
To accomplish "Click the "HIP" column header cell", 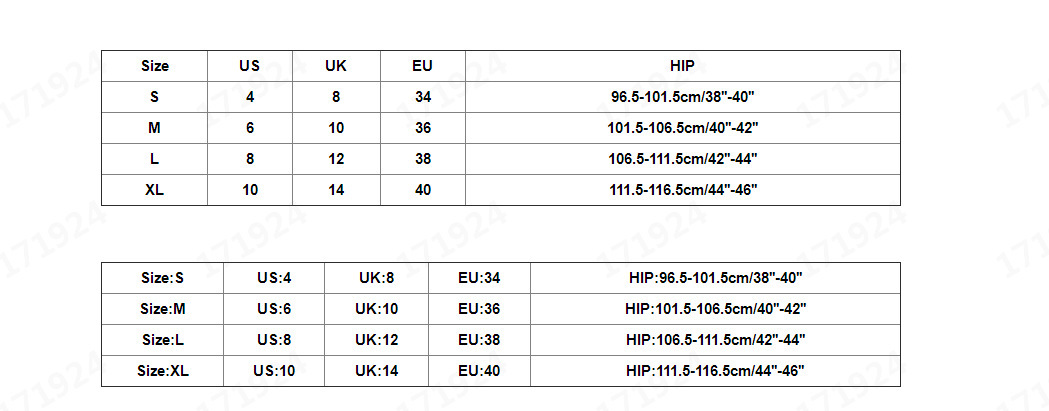I will tap(682, 66).
